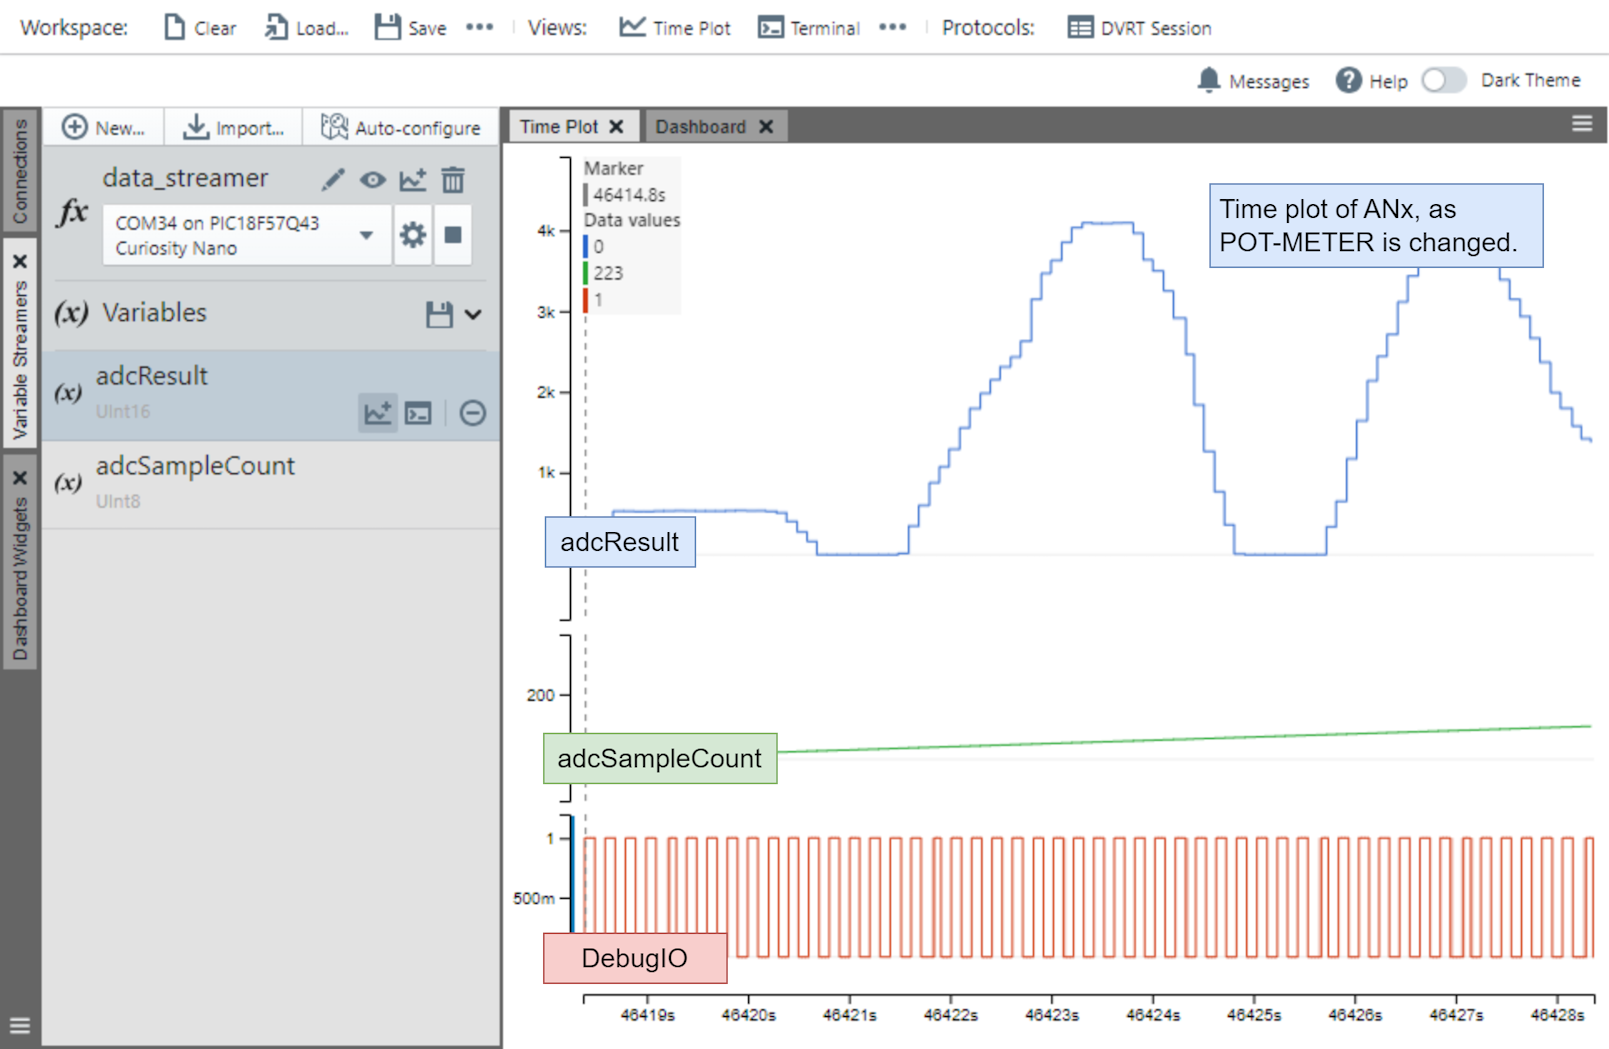This screenshot has height=1049, width=1609.
Task: Open the Messages notification bell
Action: click(x=1209, y=80)
